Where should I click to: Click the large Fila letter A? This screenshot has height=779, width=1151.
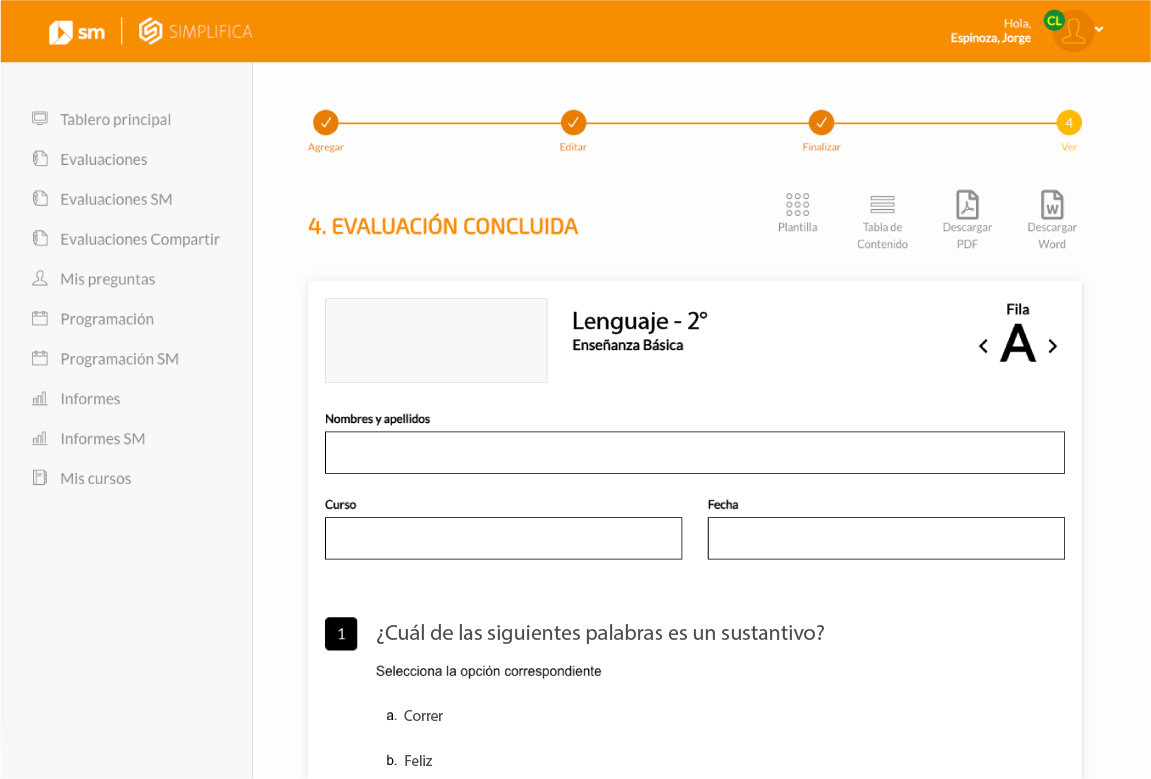(1018, 344)
